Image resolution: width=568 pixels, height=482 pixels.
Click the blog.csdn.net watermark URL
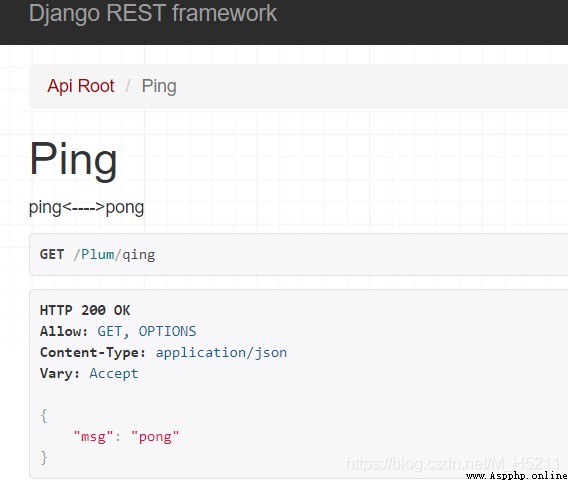point(453,464)
